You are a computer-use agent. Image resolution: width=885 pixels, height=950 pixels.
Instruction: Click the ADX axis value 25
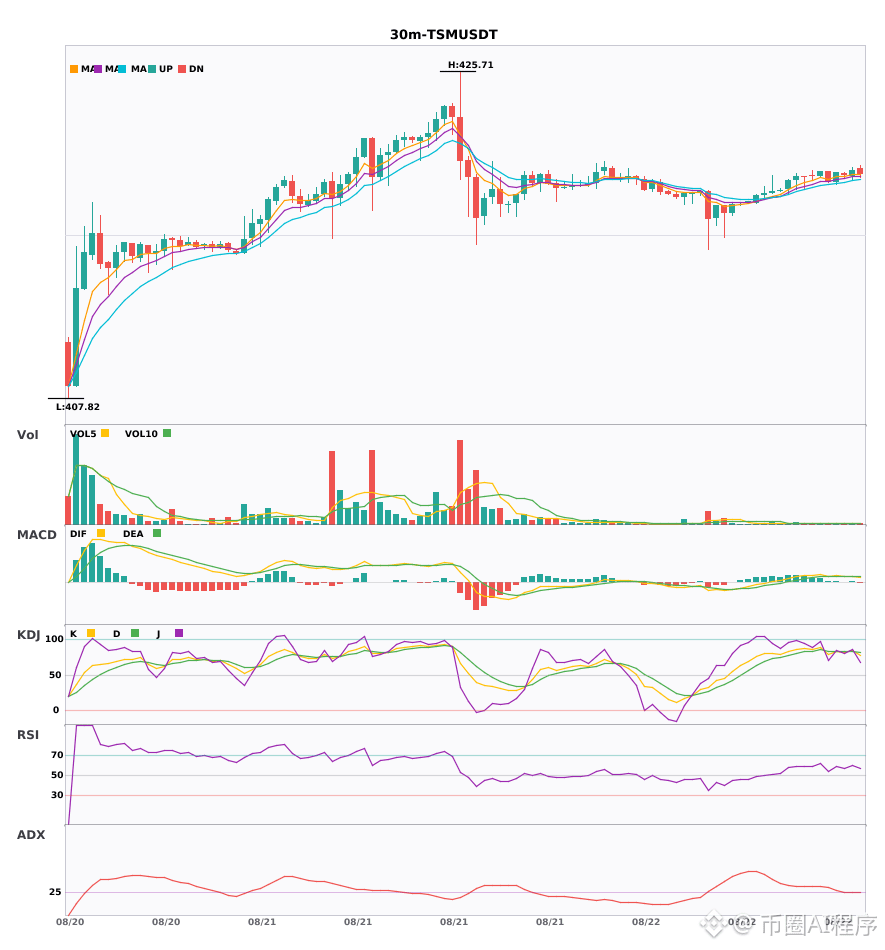pos(55,892)
